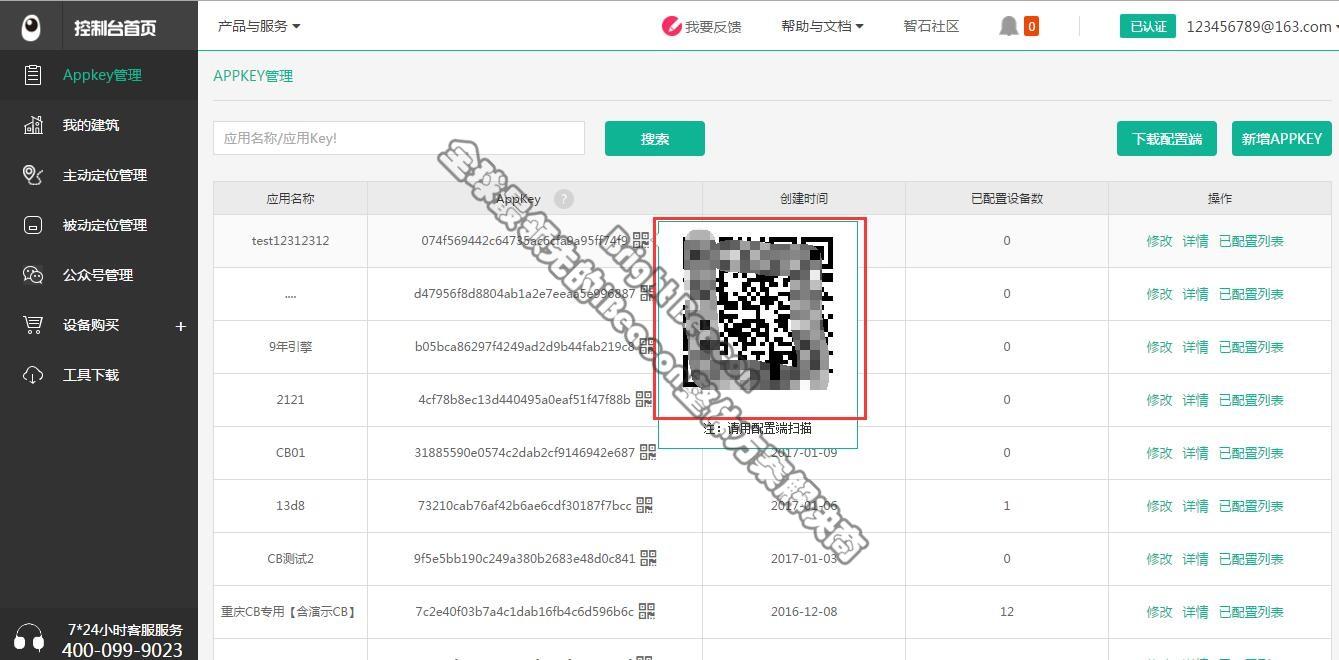Click the 被动定位管理 icon
Viewport: 1339px width, 660px height.
point(33,225)
